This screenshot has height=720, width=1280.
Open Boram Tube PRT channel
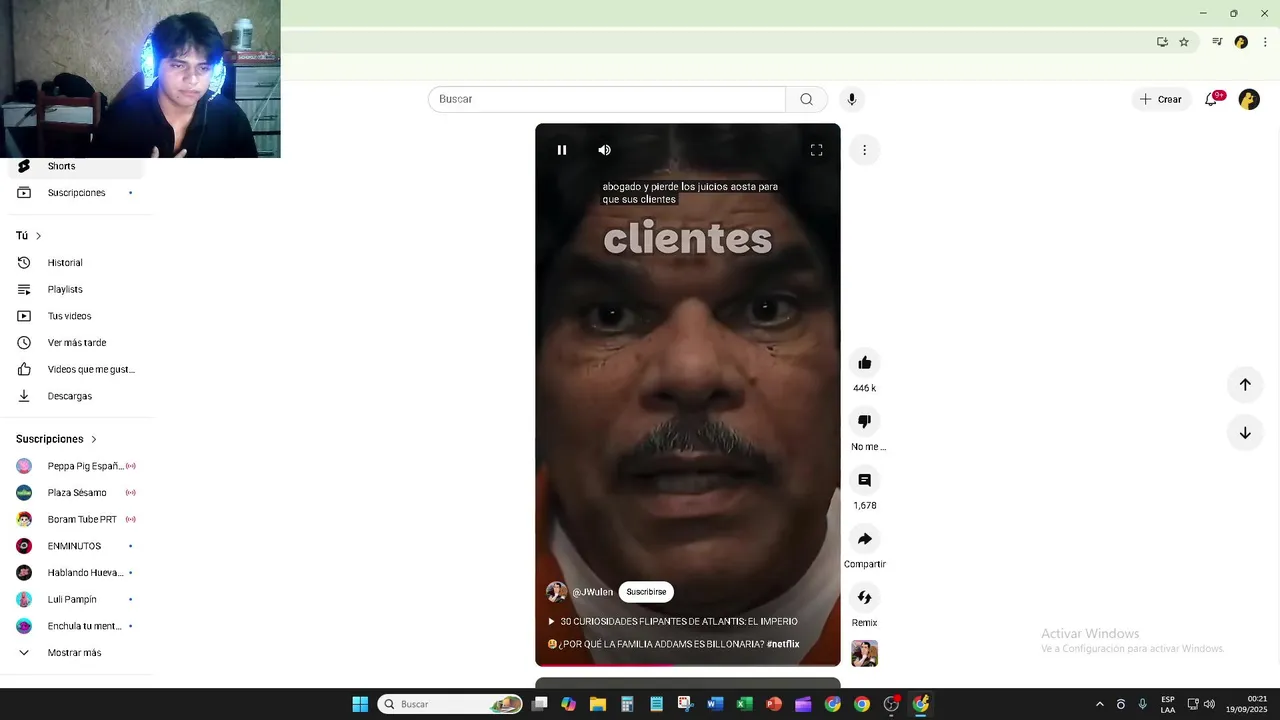click(76, 519)
